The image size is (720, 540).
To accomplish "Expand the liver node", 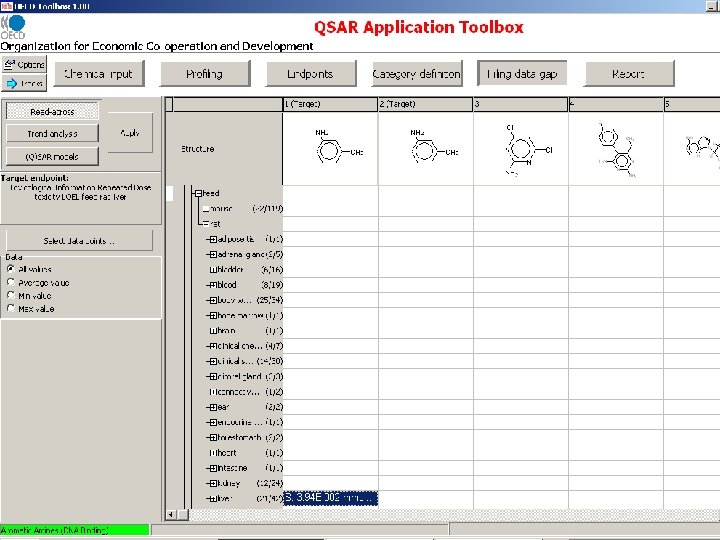I will point(213,499).
